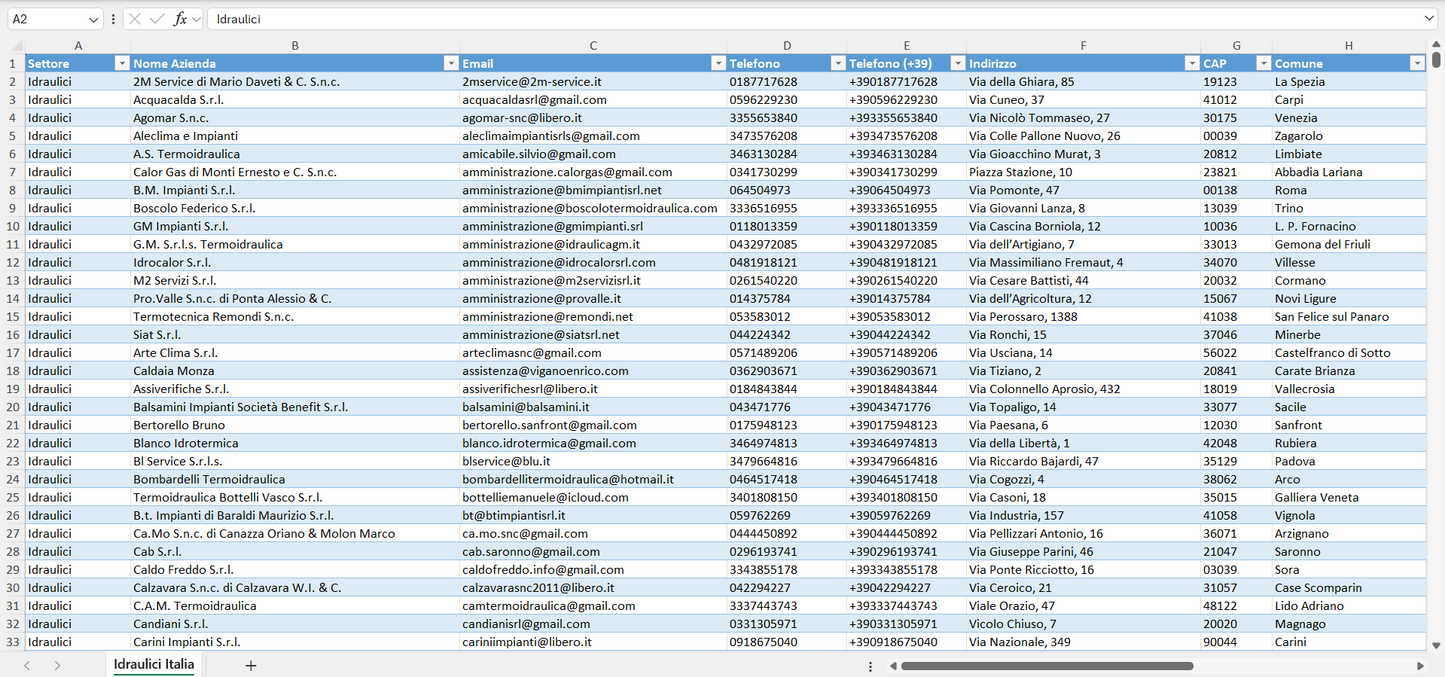The width and height of the screenshot is (1445, 677).
Task: Open the Comune column filter dropdown
Action: (x=1416, y=63)
